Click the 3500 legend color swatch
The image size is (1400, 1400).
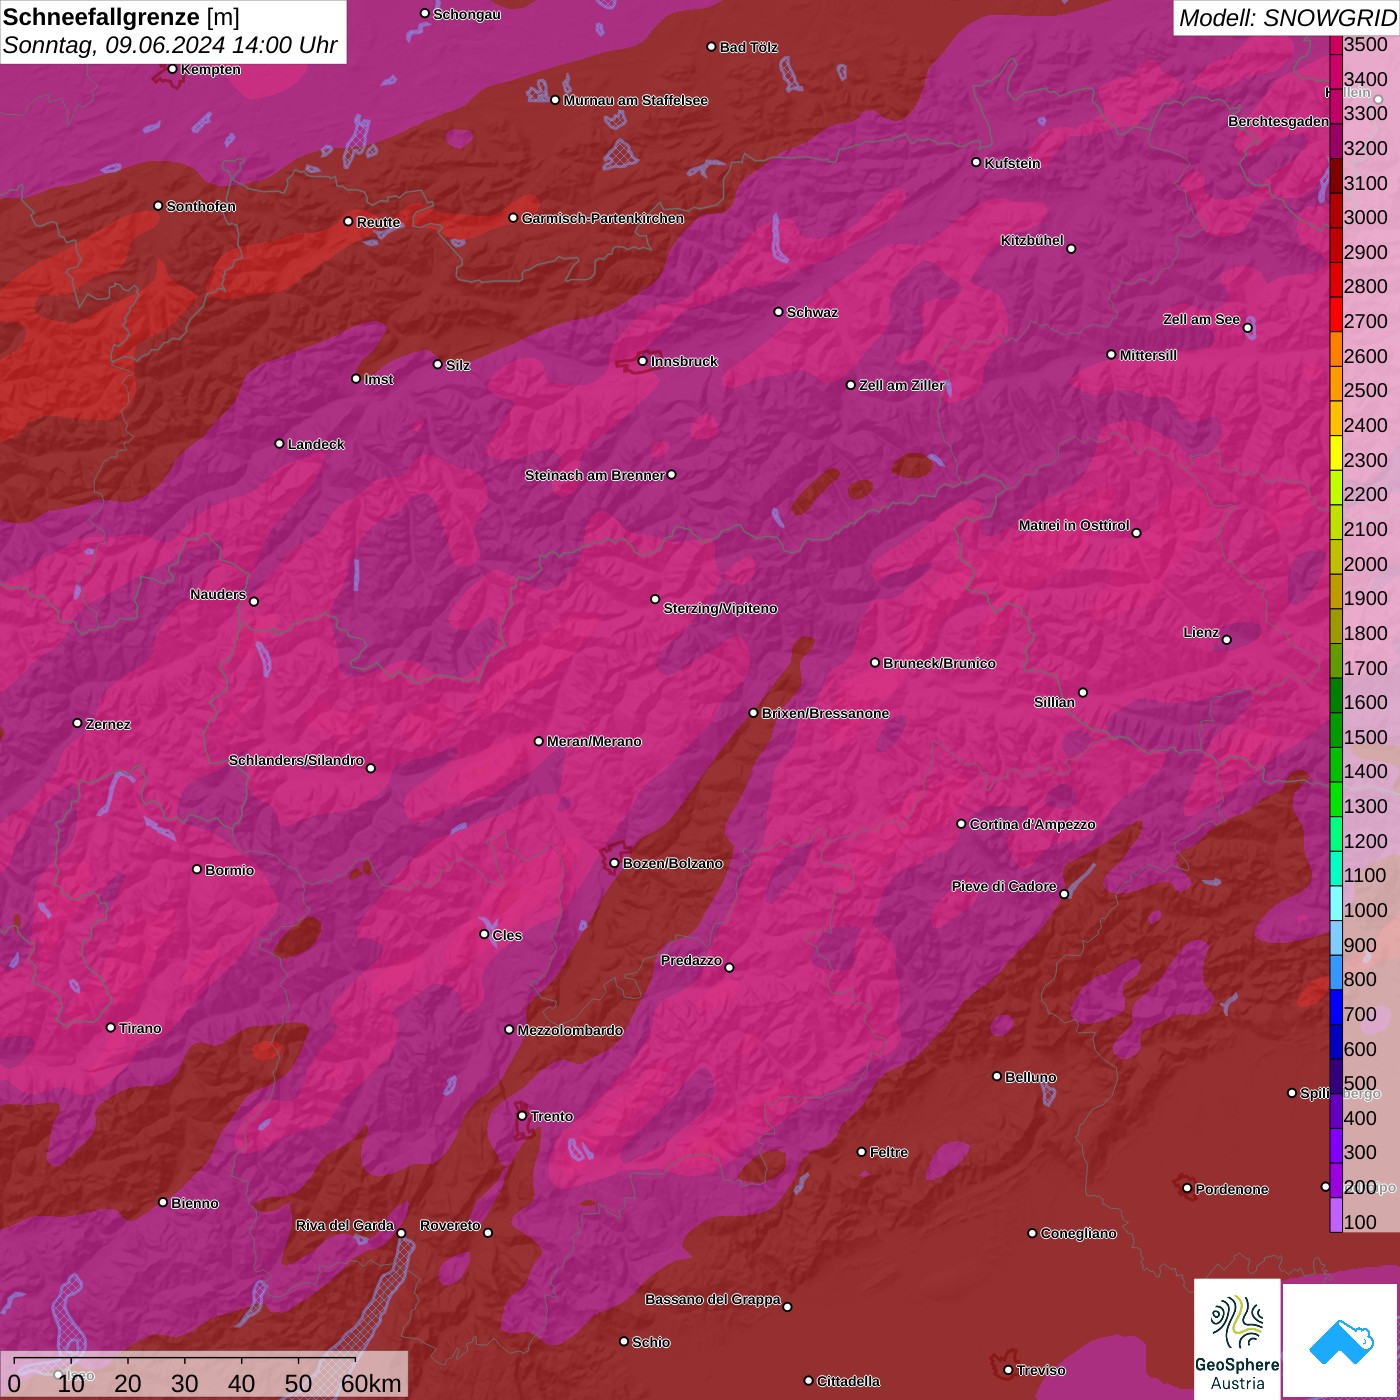1336,45
